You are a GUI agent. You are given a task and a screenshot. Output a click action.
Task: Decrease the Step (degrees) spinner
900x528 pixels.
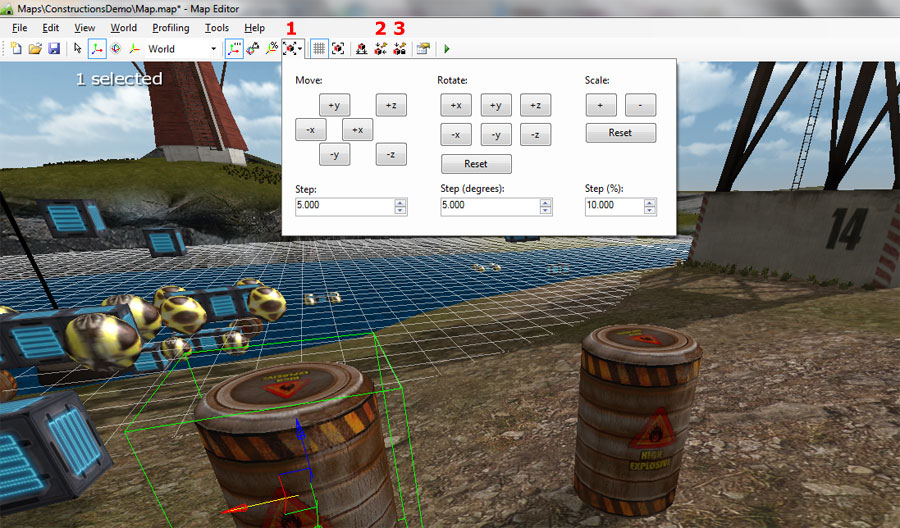click(546, 210)
